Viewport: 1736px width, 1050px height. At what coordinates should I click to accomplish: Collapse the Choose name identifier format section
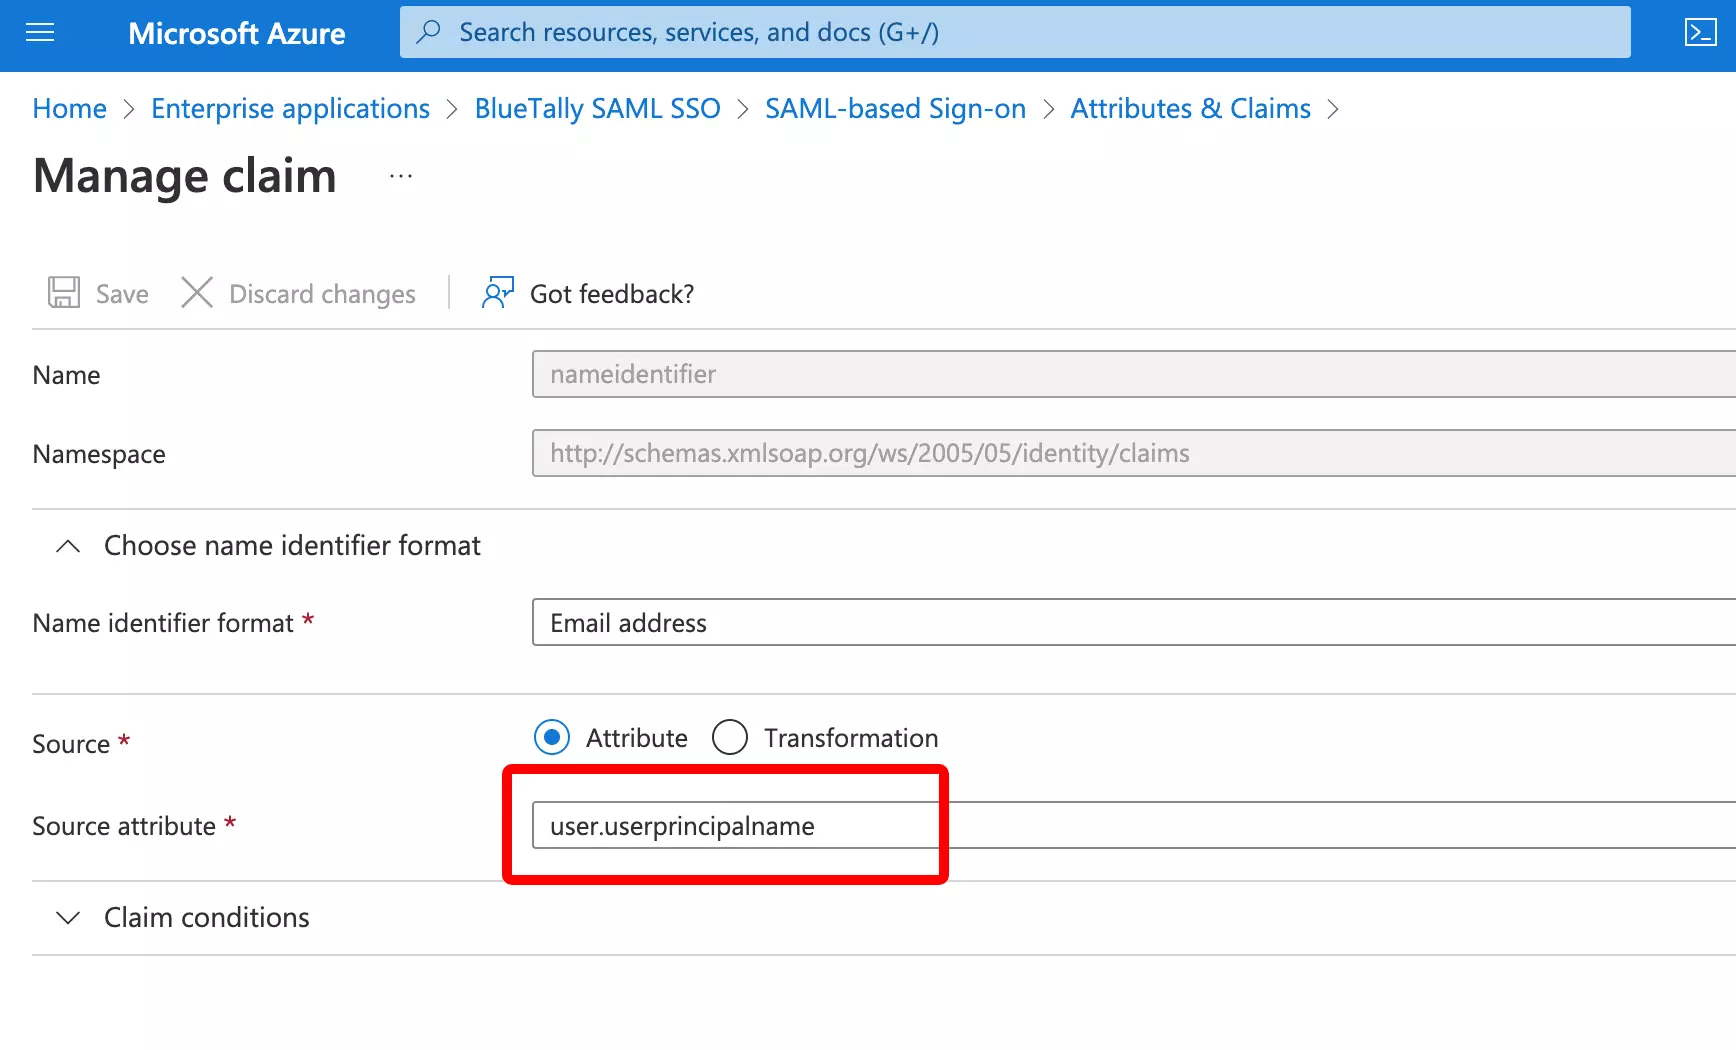pyautogui.click(x=68, y=546)
